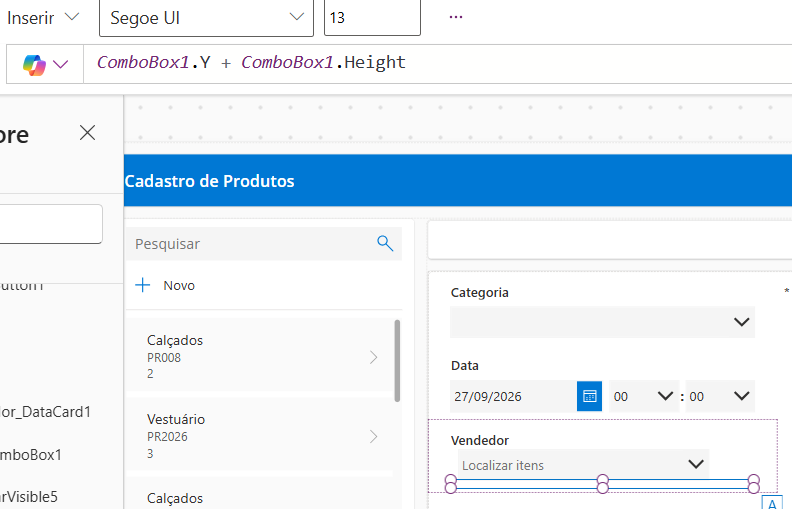This screenshot has height=509, width=792.
Task: Close the tree view side panel
Action: (x=87, y=133)
